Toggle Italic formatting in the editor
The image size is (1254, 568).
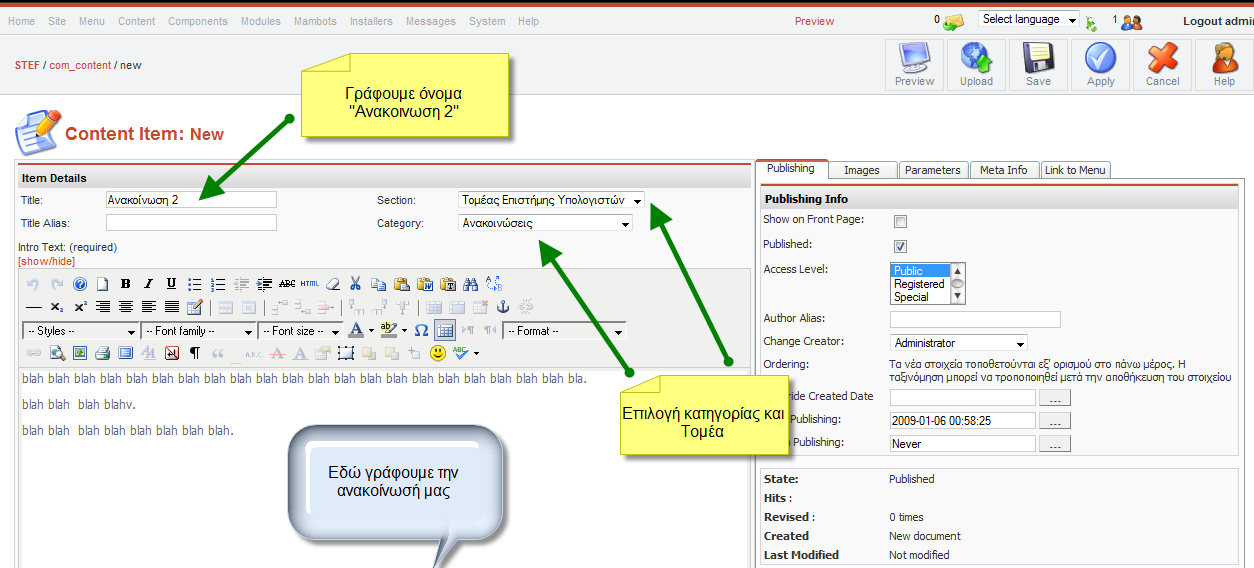[x=148, y=284]
